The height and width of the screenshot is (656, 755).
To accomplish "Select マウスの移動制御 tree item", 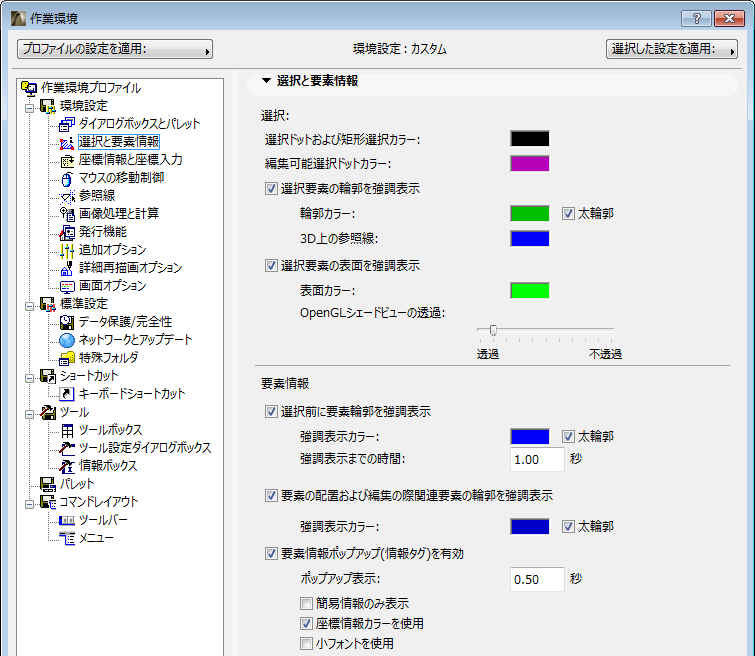I will click(121, 178).
